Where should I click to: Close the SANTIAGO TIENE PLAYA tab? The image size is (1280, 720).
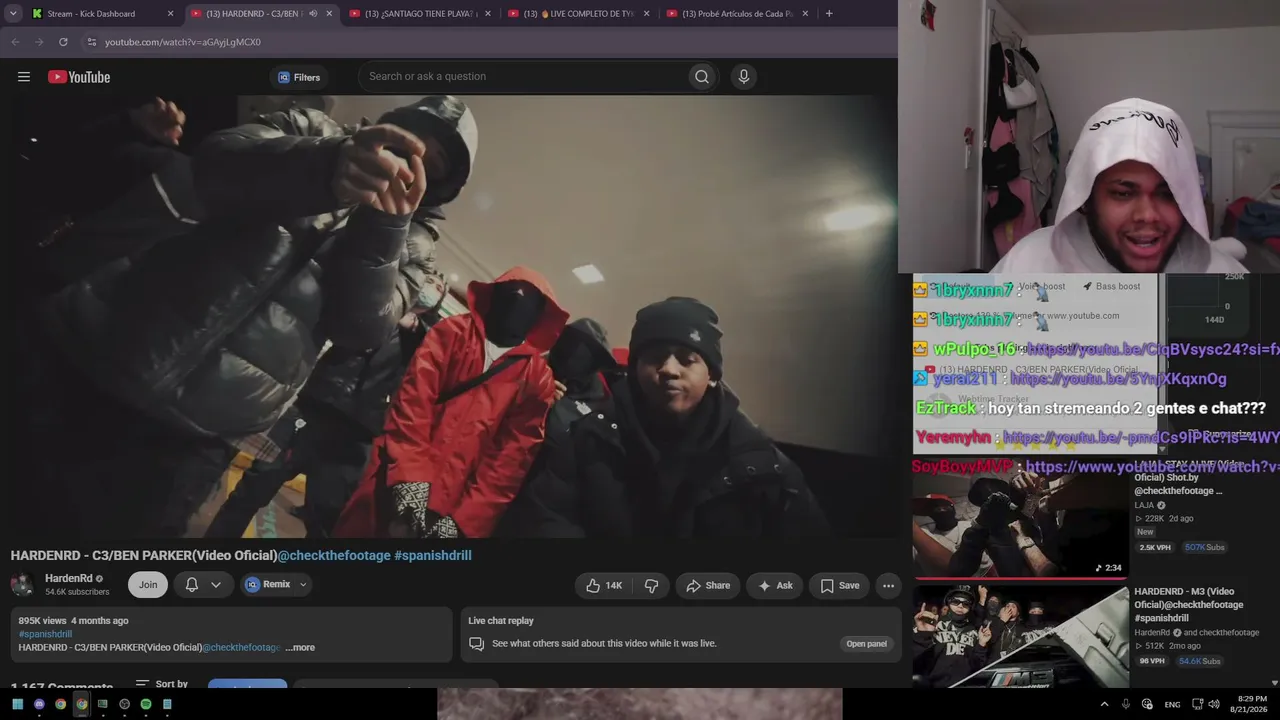coord(488,14)
